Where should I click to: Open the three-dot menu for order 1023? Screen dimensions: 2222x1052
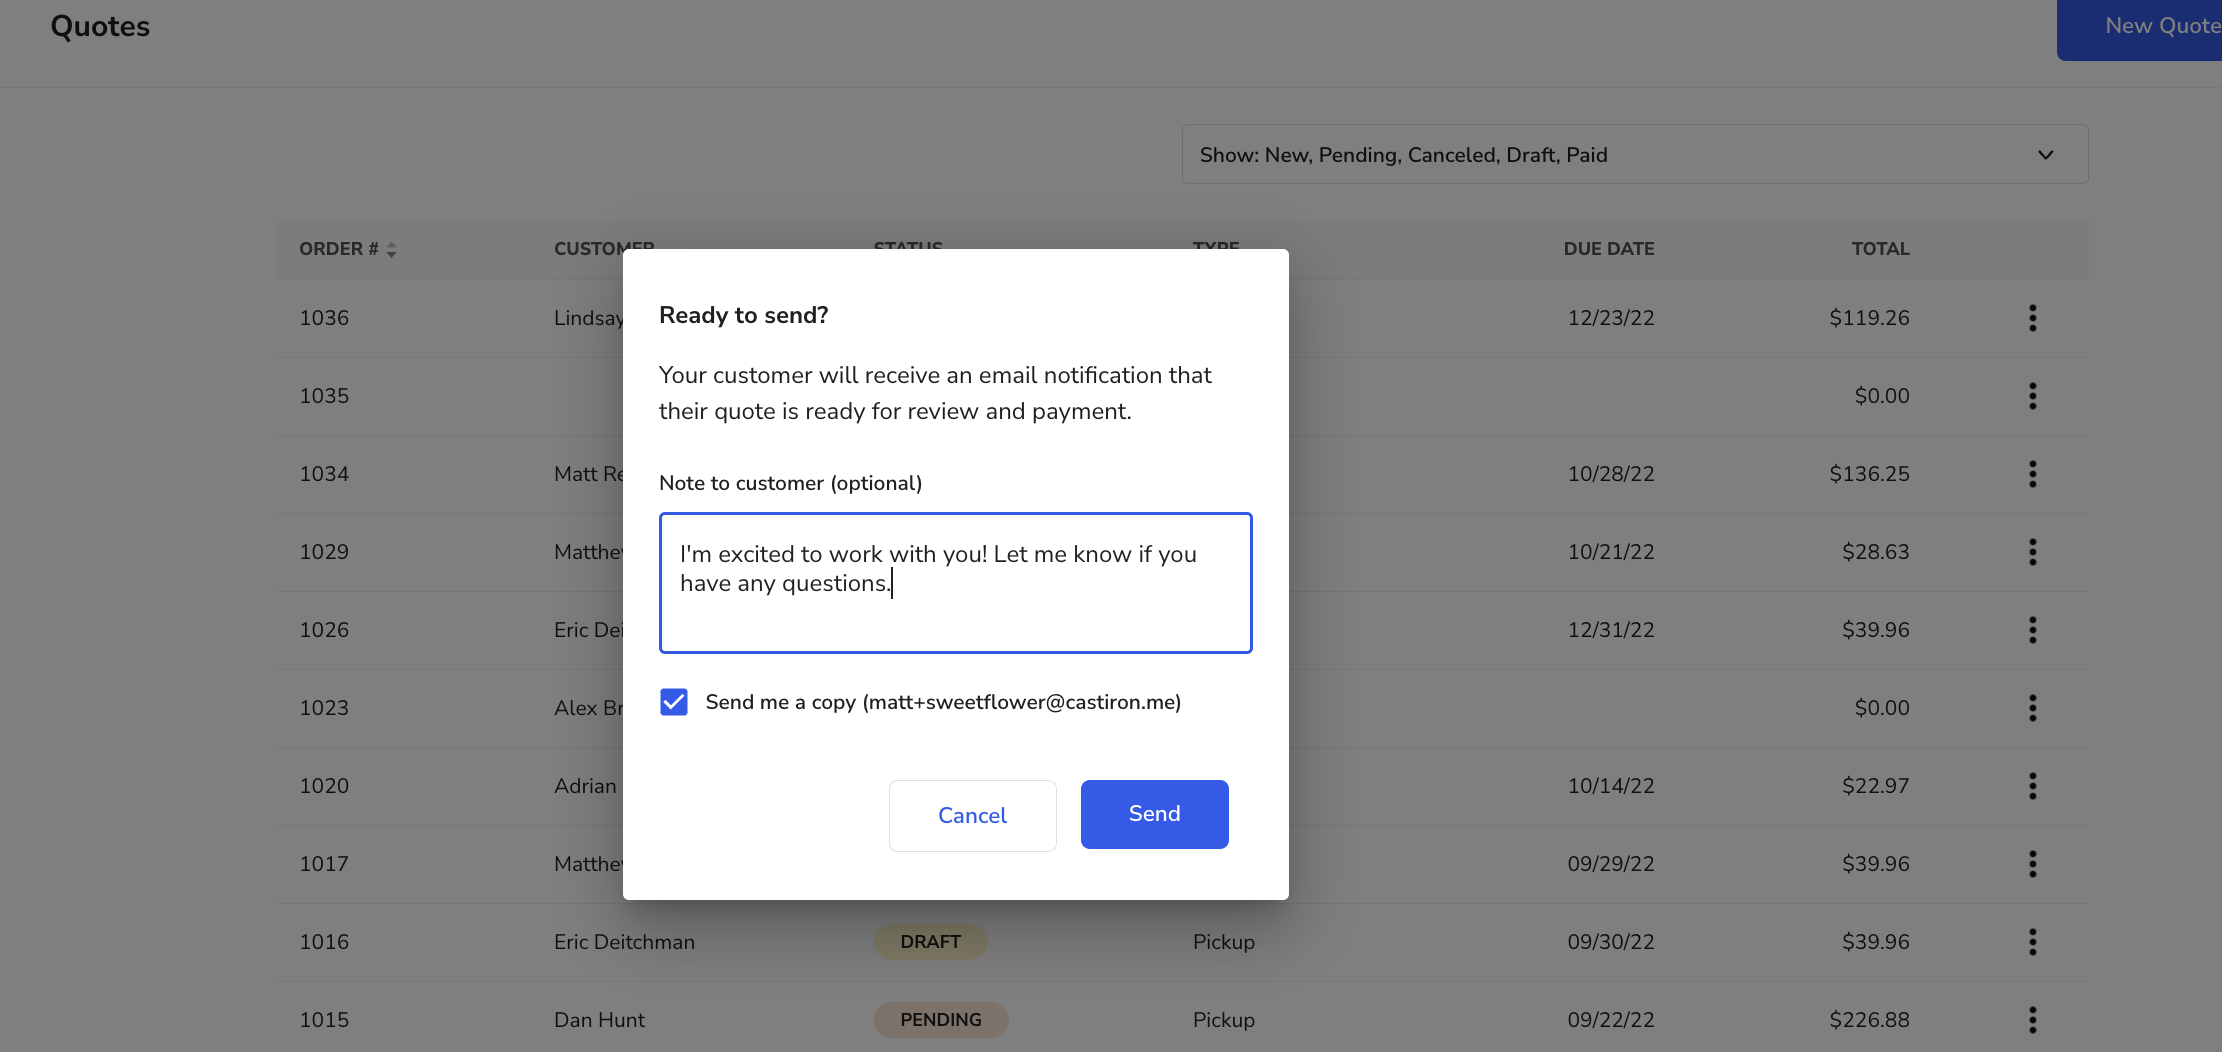point(2032,708)
